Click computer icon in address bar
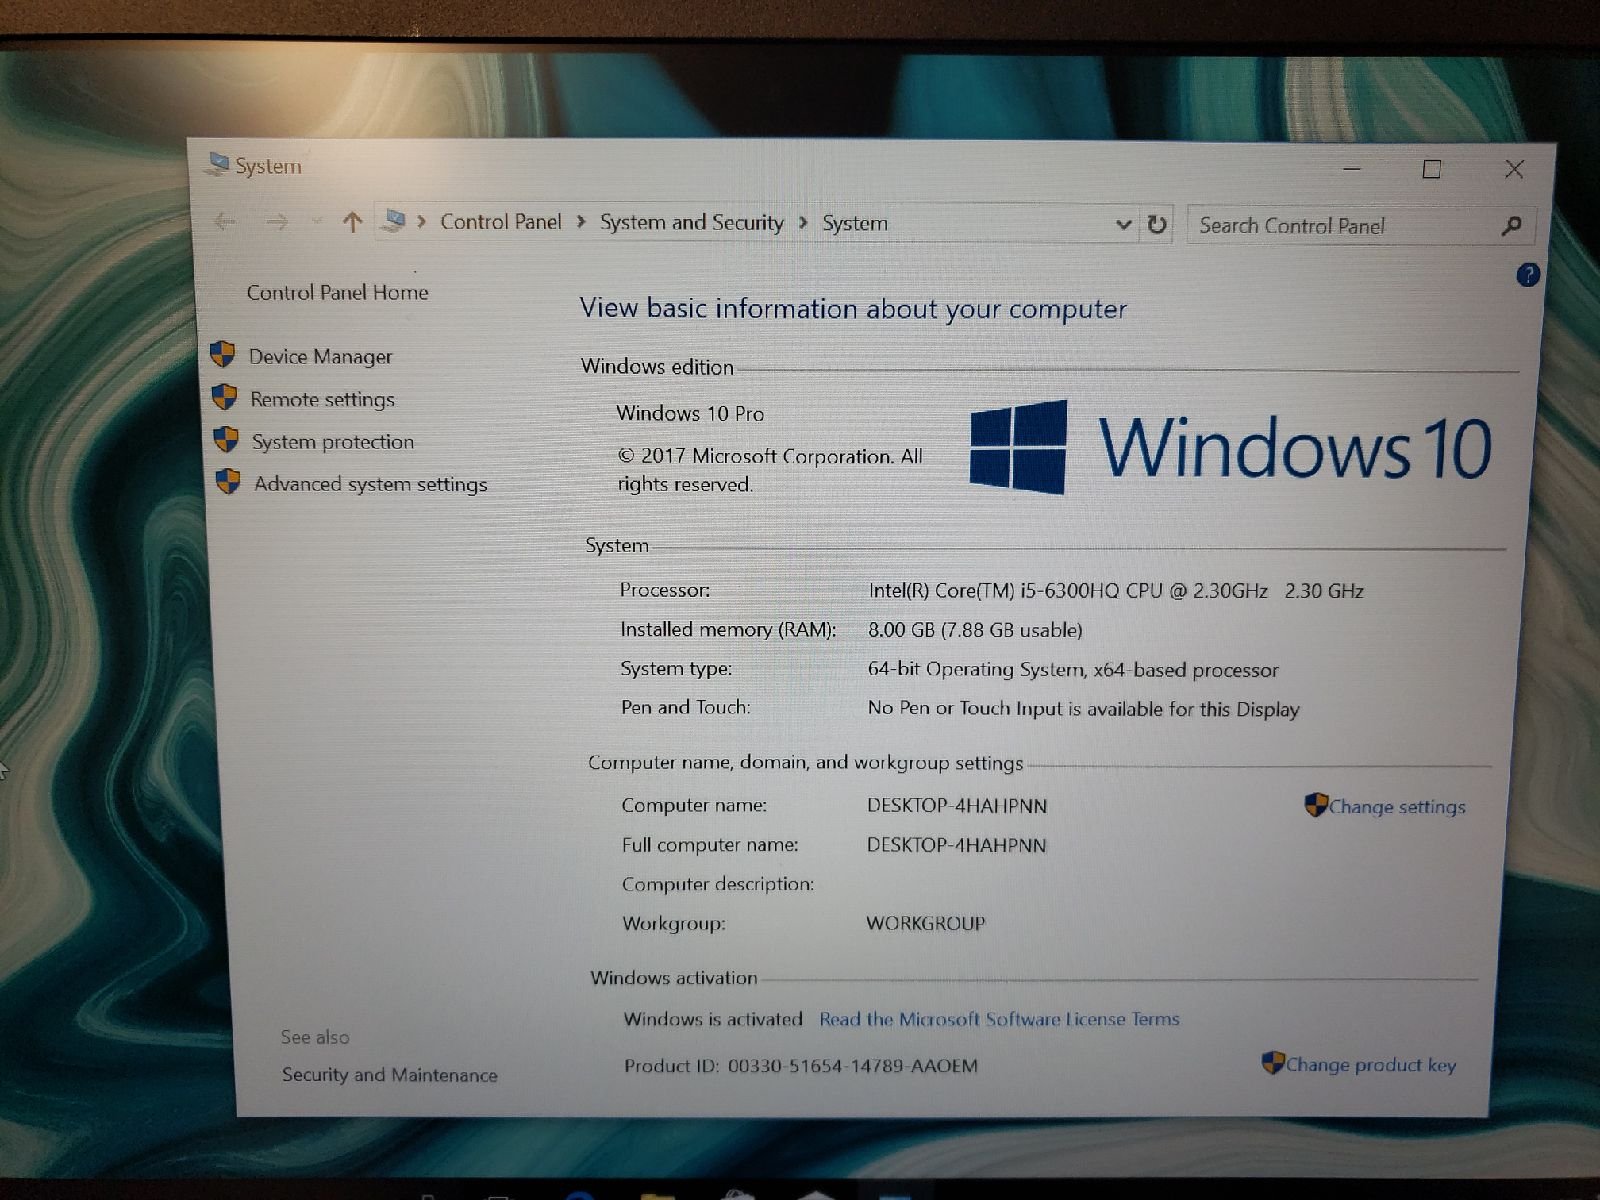1600x1200 pixels. [x=395, y=220]
